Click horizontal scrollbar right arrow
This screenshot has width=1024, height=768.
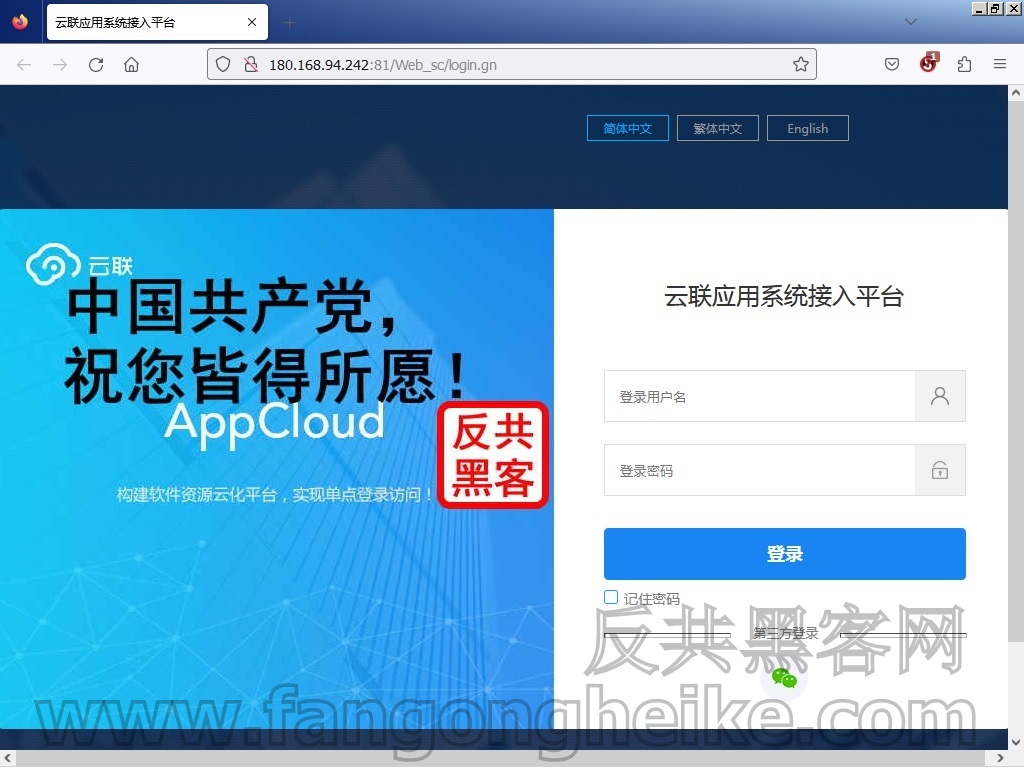tap(1000, 758)
